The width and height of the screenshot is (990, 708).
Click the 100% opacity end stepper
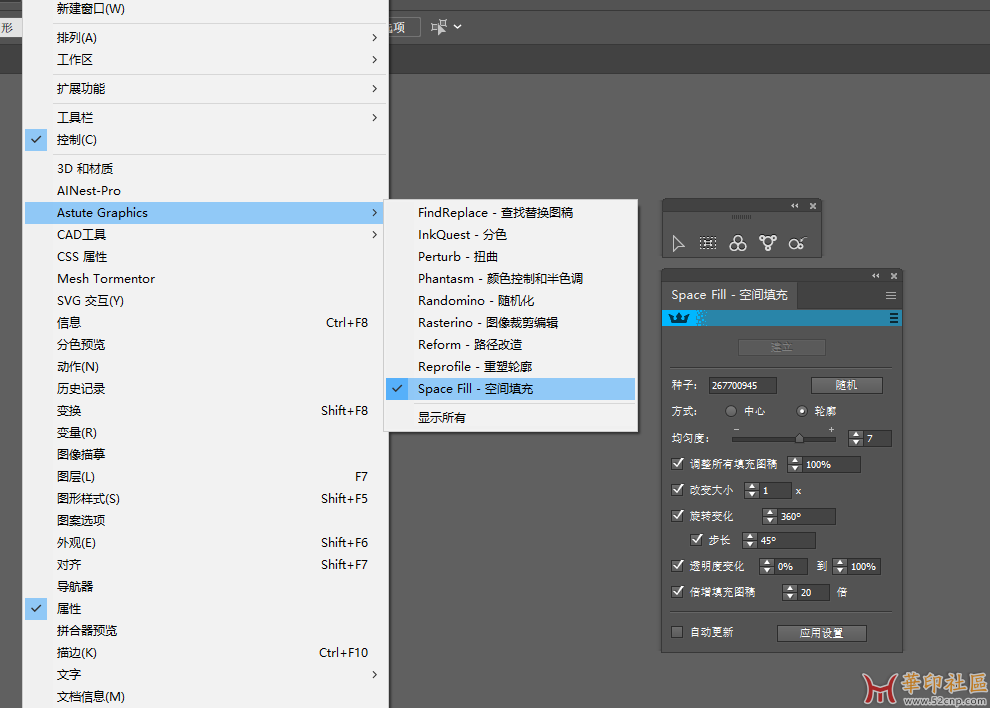click(x=840, y=567)
